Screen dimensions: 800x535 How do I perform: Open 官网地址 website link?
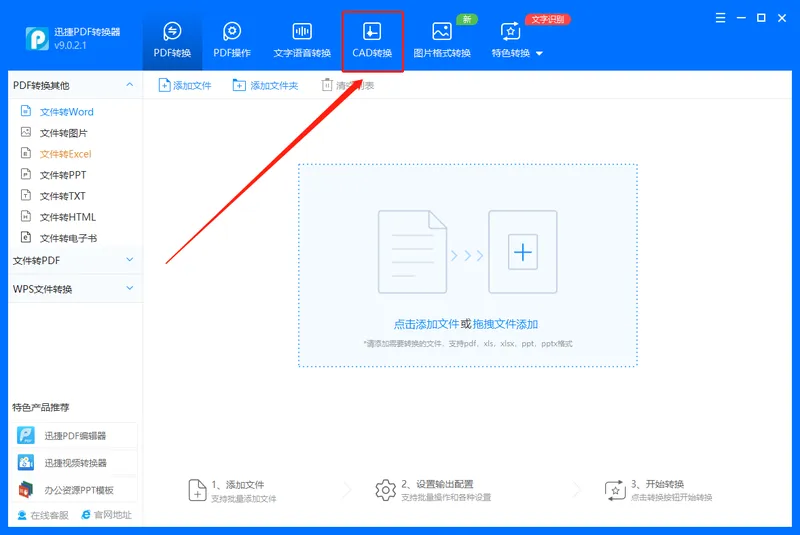coord(107,515)
